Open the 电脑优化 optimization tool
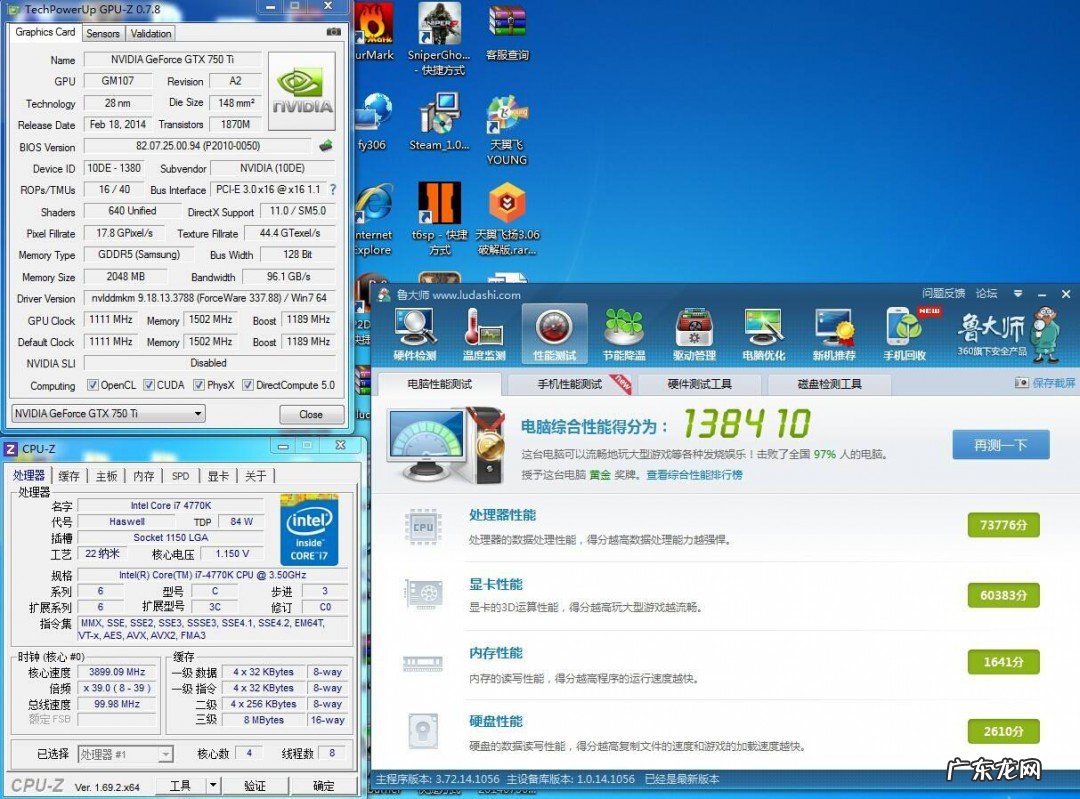This screenshot has height=799, width=1080. (x=764, y=334)
